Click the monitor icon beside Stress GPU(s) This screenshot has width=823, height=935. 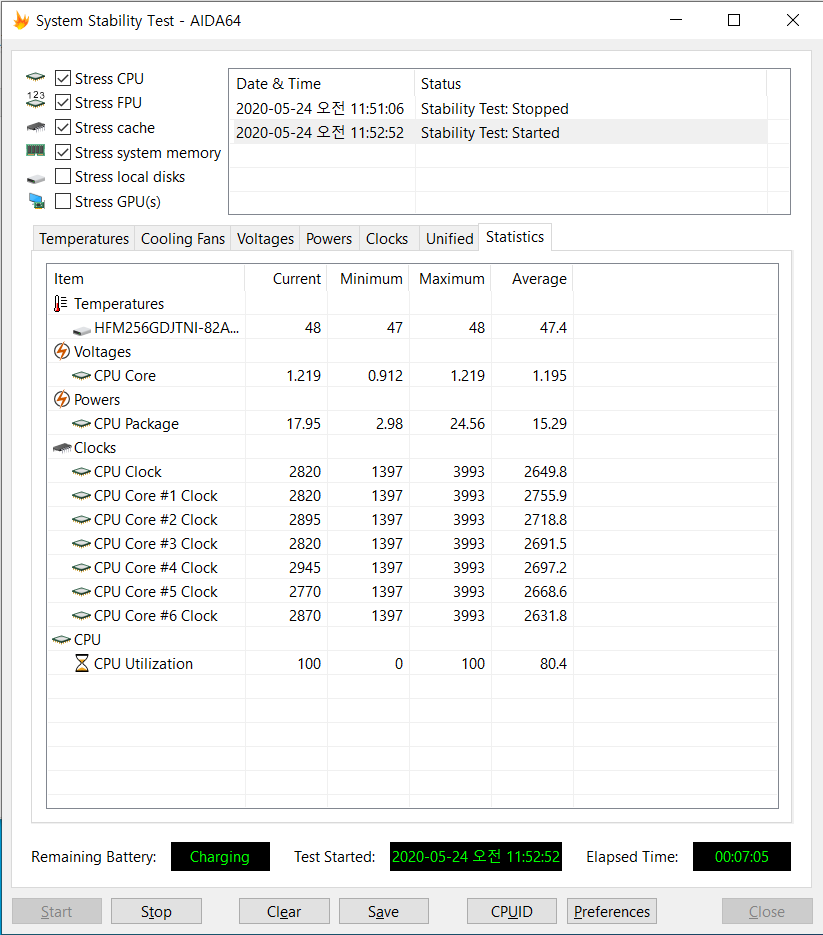point(36,201)
